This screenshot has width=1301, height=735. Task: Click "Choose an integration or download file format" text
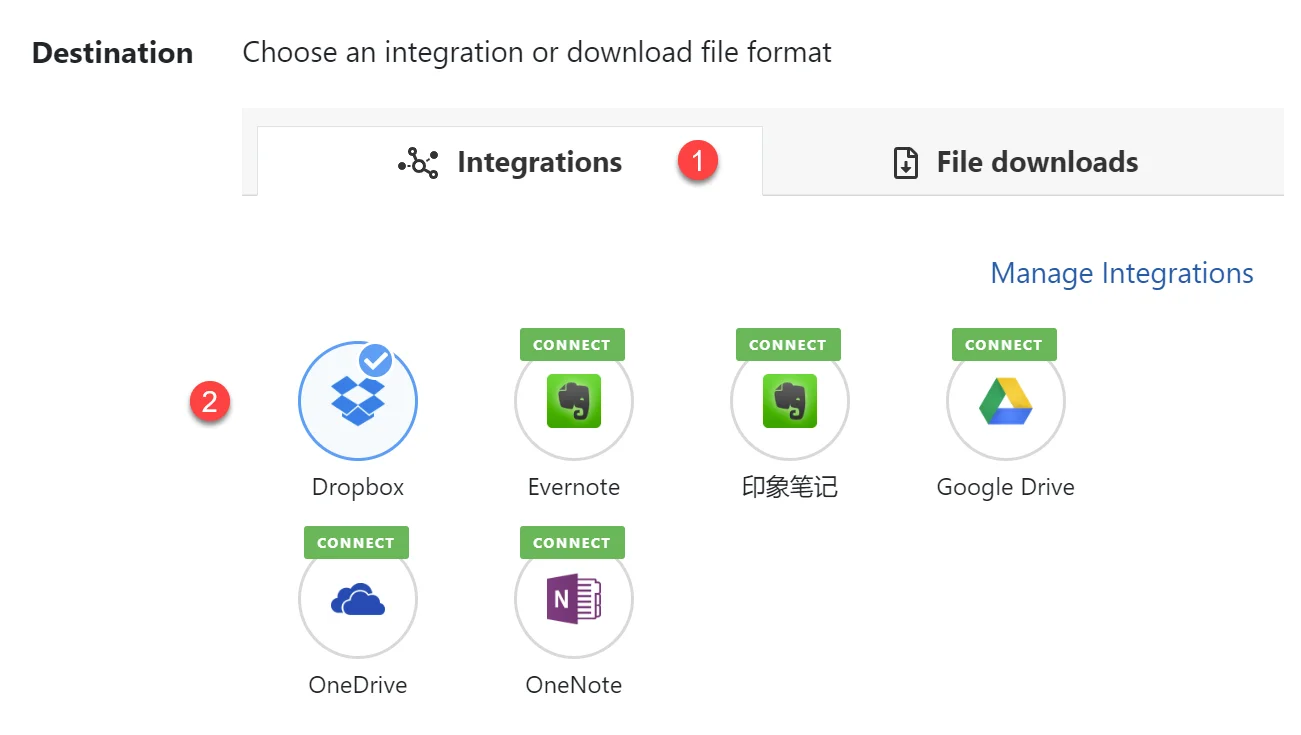[537, 52]
